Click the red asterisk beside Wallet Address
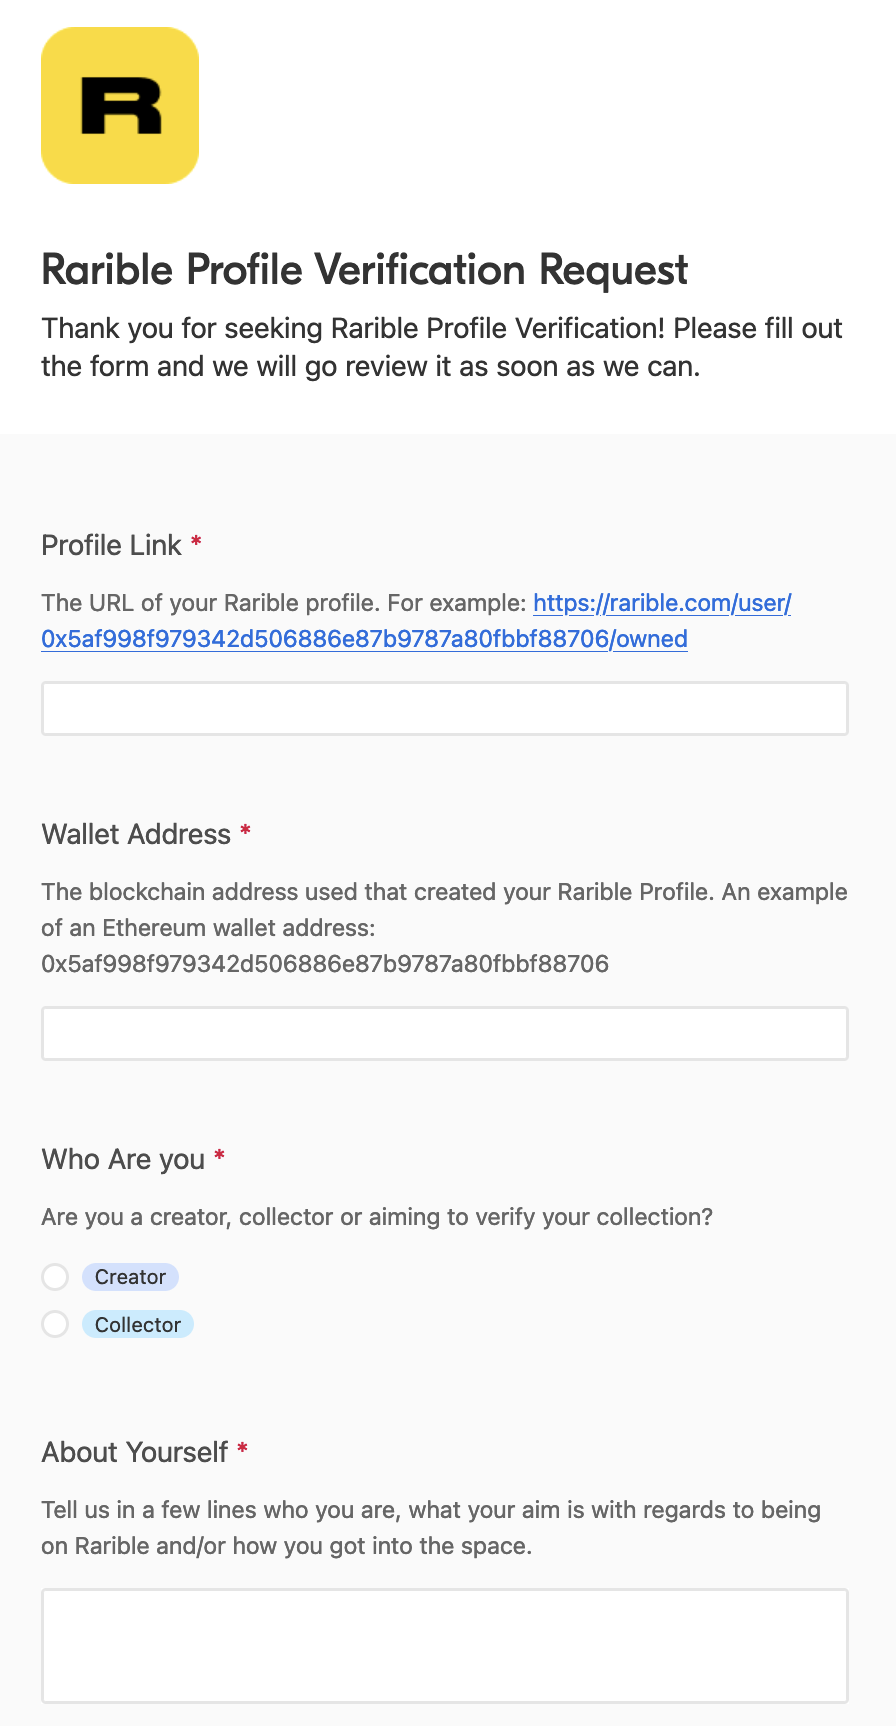 click(x=245, y=831)
